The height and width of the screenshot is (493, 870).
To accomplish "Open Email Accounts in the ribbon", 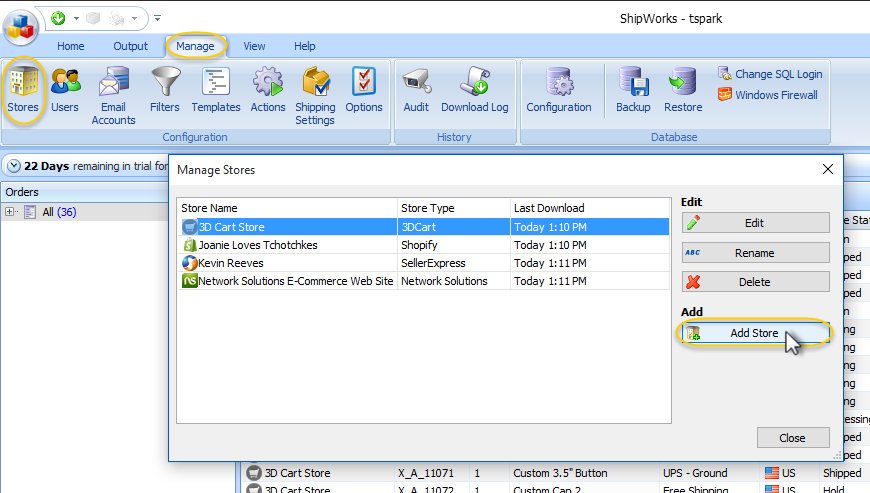I will tap(113, 95).
